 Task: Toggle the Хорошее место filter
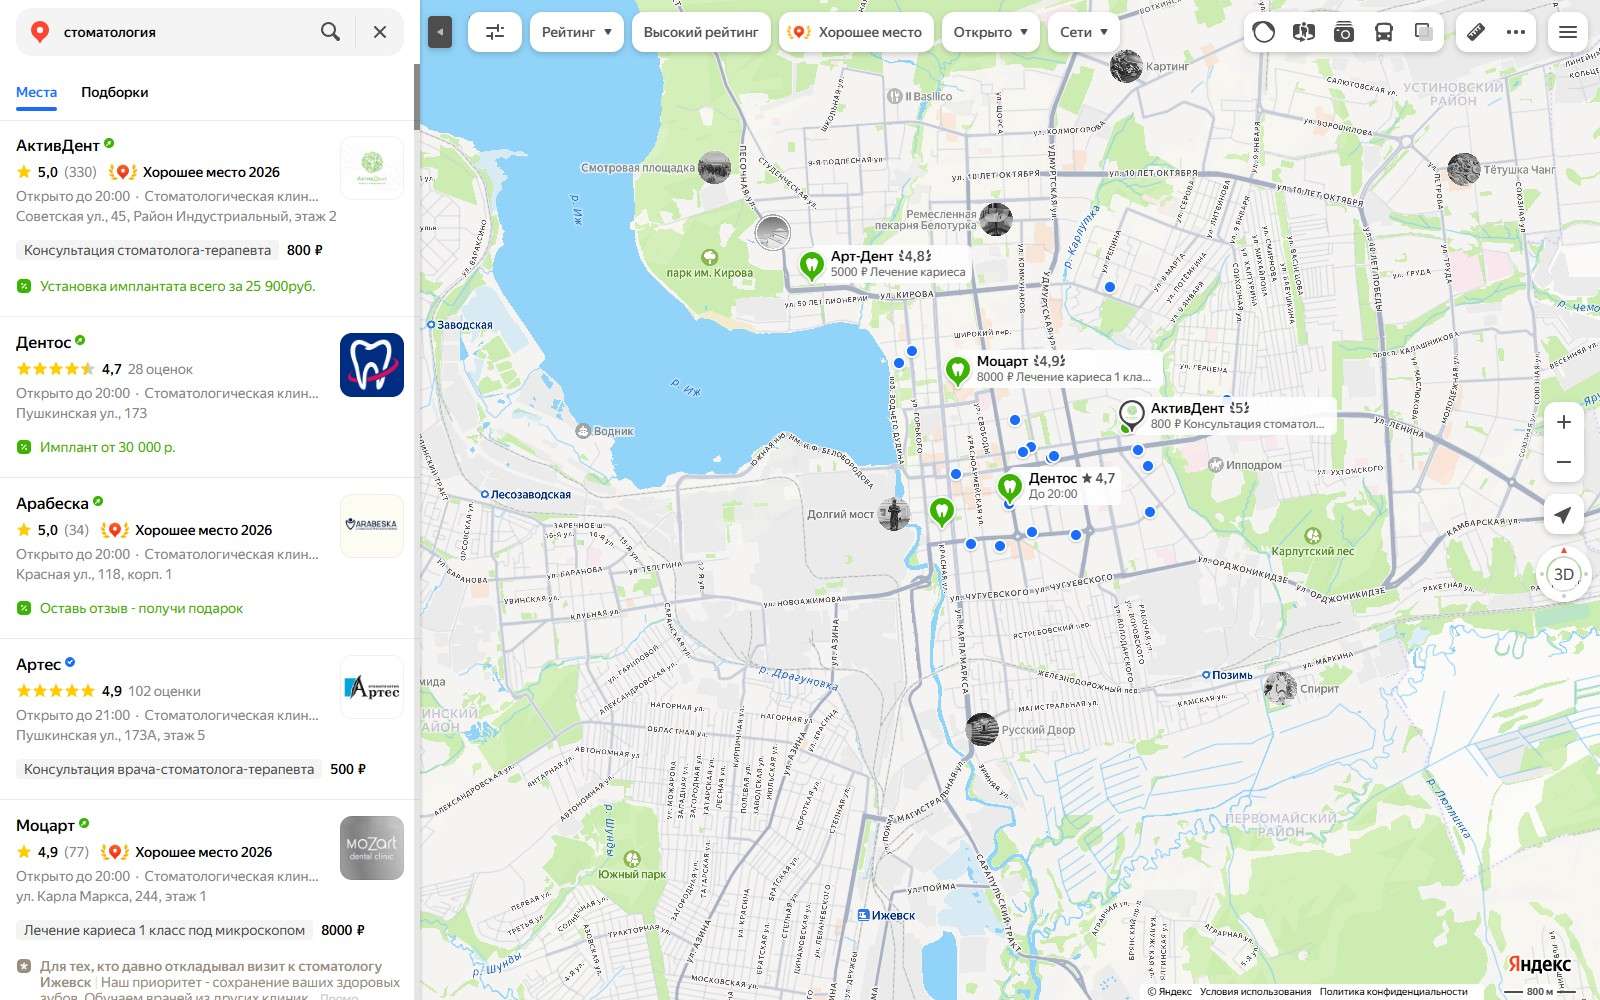coord(857,32)
